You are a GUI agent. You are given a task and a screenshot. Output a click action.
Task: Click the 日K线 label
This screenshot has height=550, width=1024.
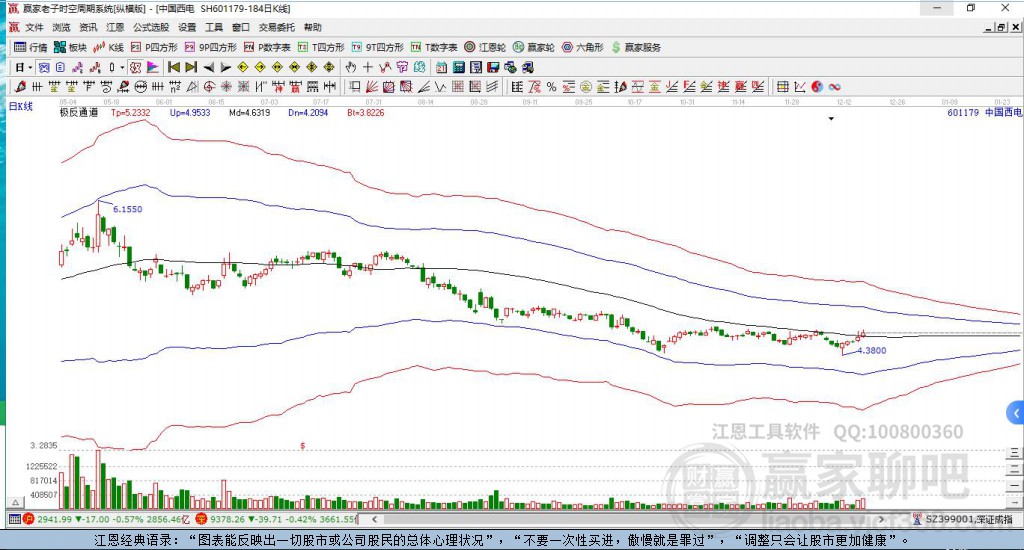pyautogui.click(x=20, y=106)
